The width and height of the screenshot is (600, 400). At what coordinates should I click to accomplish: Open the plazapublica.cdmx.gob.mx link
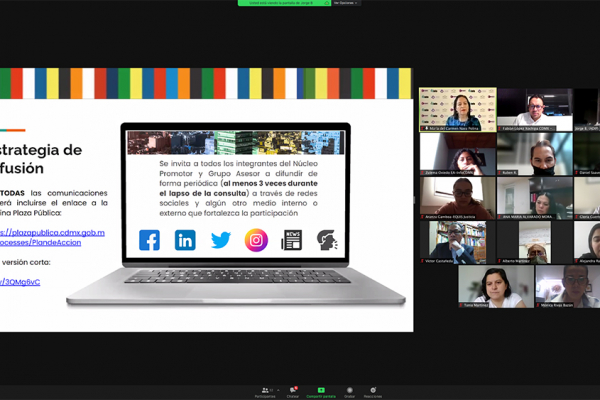point(52,237)
